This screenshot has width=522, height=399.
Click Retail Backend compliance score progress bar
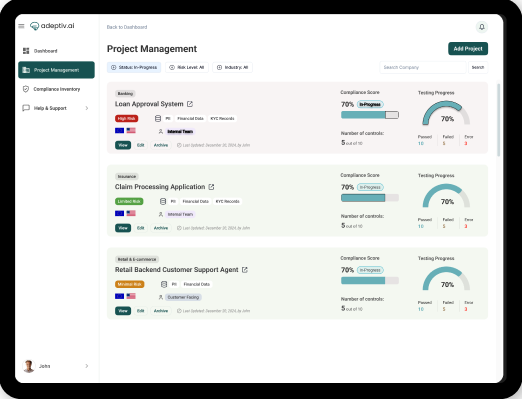[370, 281]
